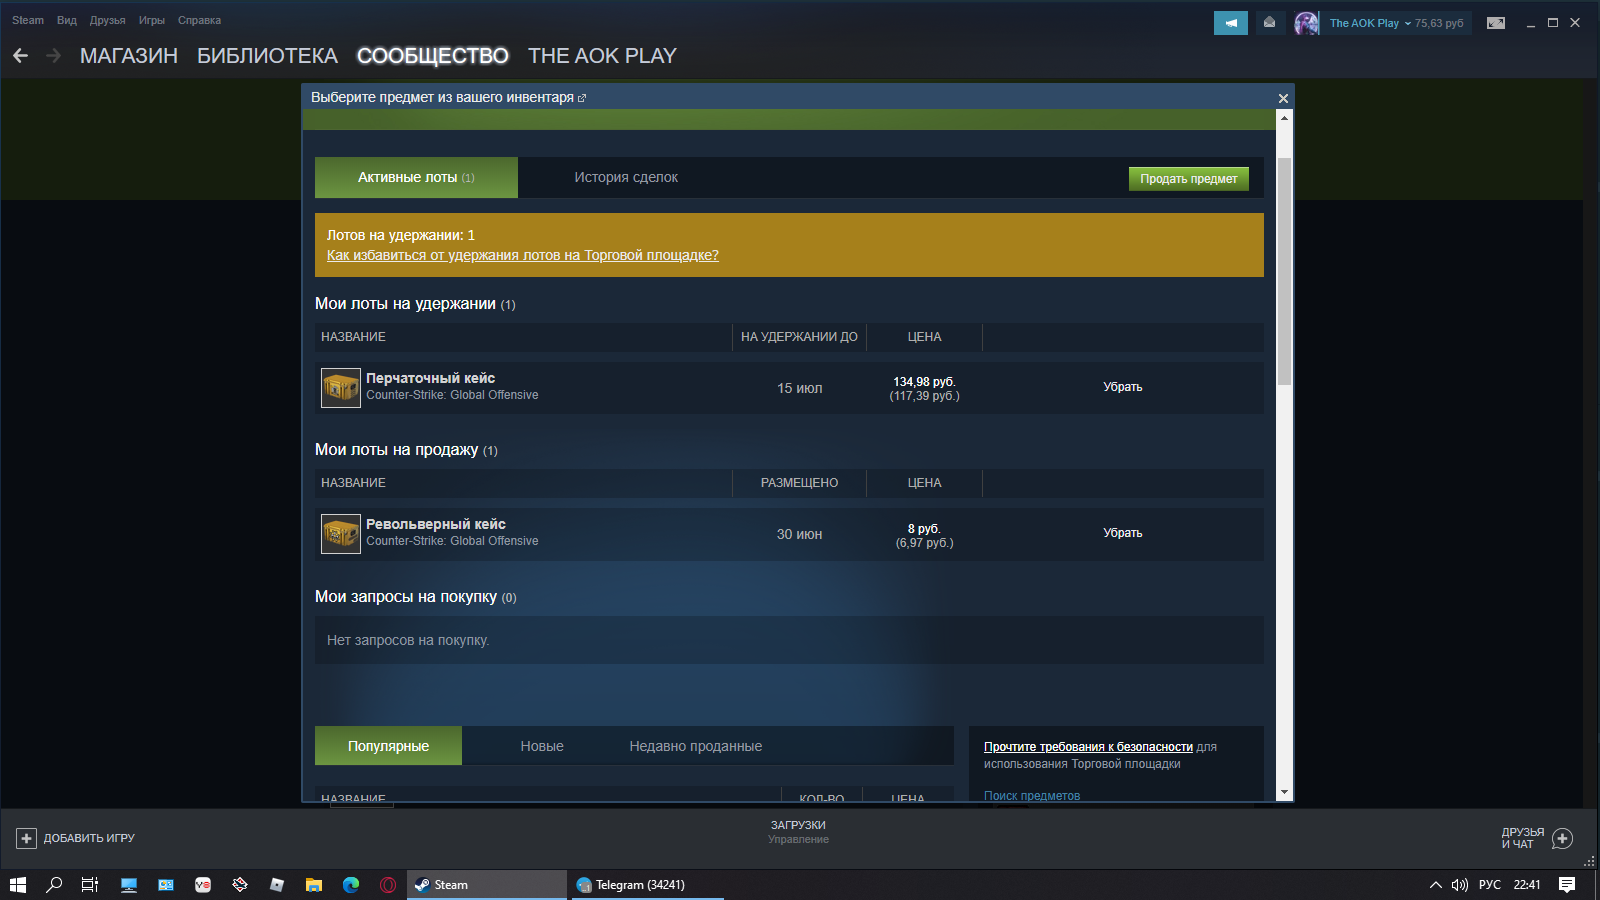
Task: Show hidden system tray icons
Action: point(1436,885)
